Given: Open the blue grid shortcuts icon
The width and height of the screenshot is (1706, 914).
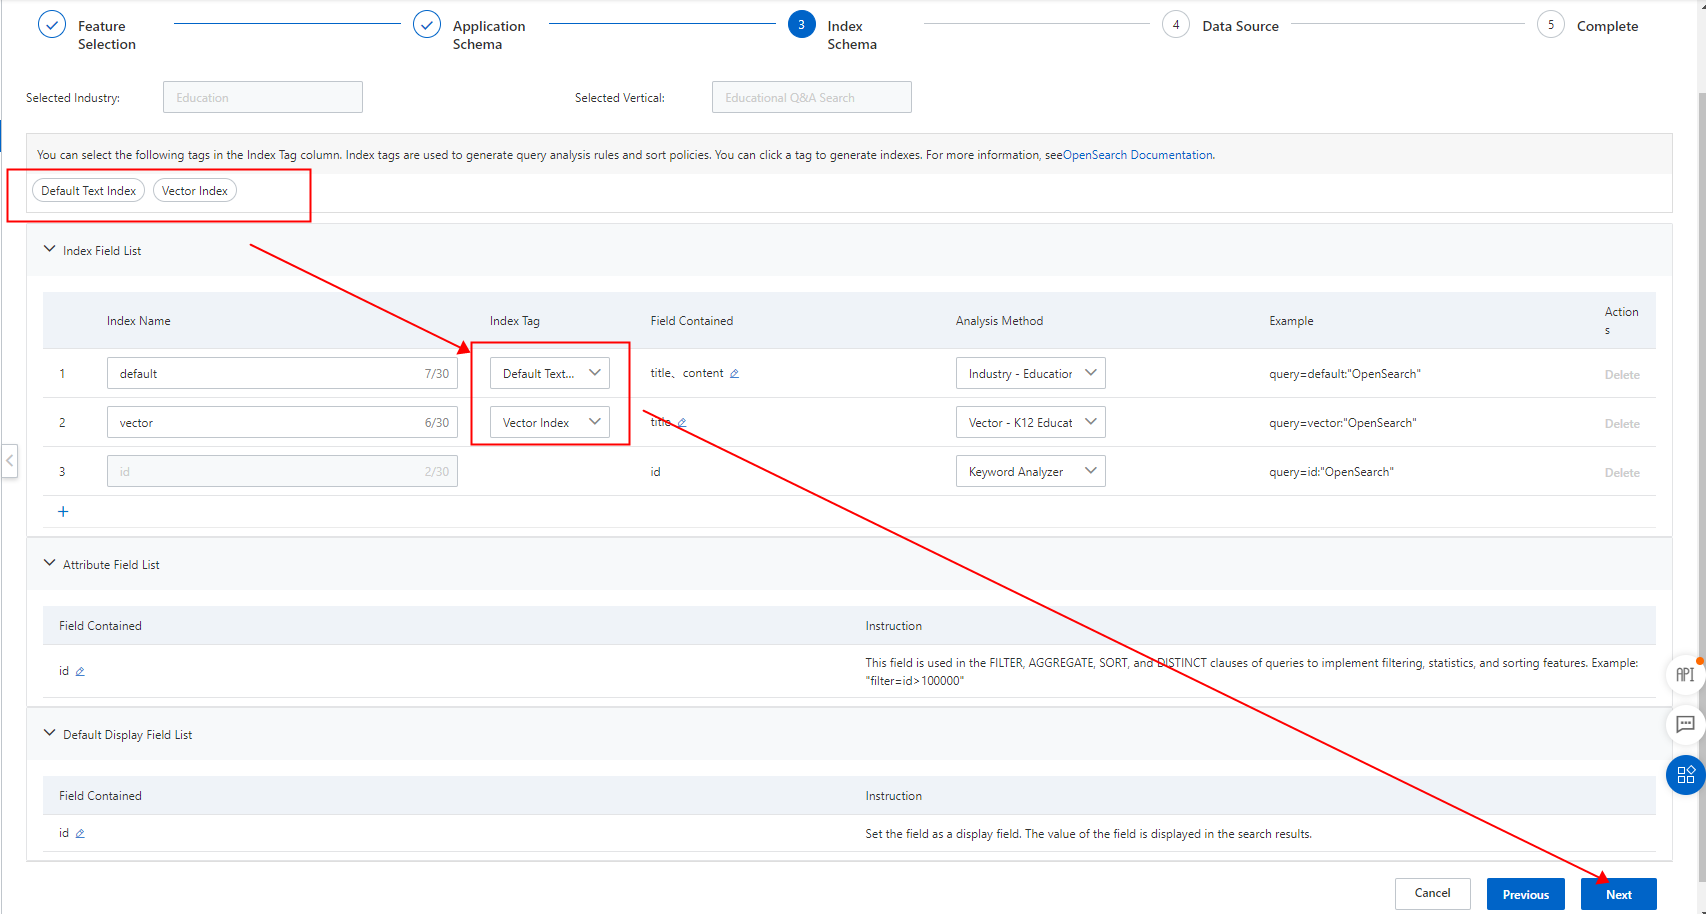Looking at the screenshot, I should [x=1685, y=775].
